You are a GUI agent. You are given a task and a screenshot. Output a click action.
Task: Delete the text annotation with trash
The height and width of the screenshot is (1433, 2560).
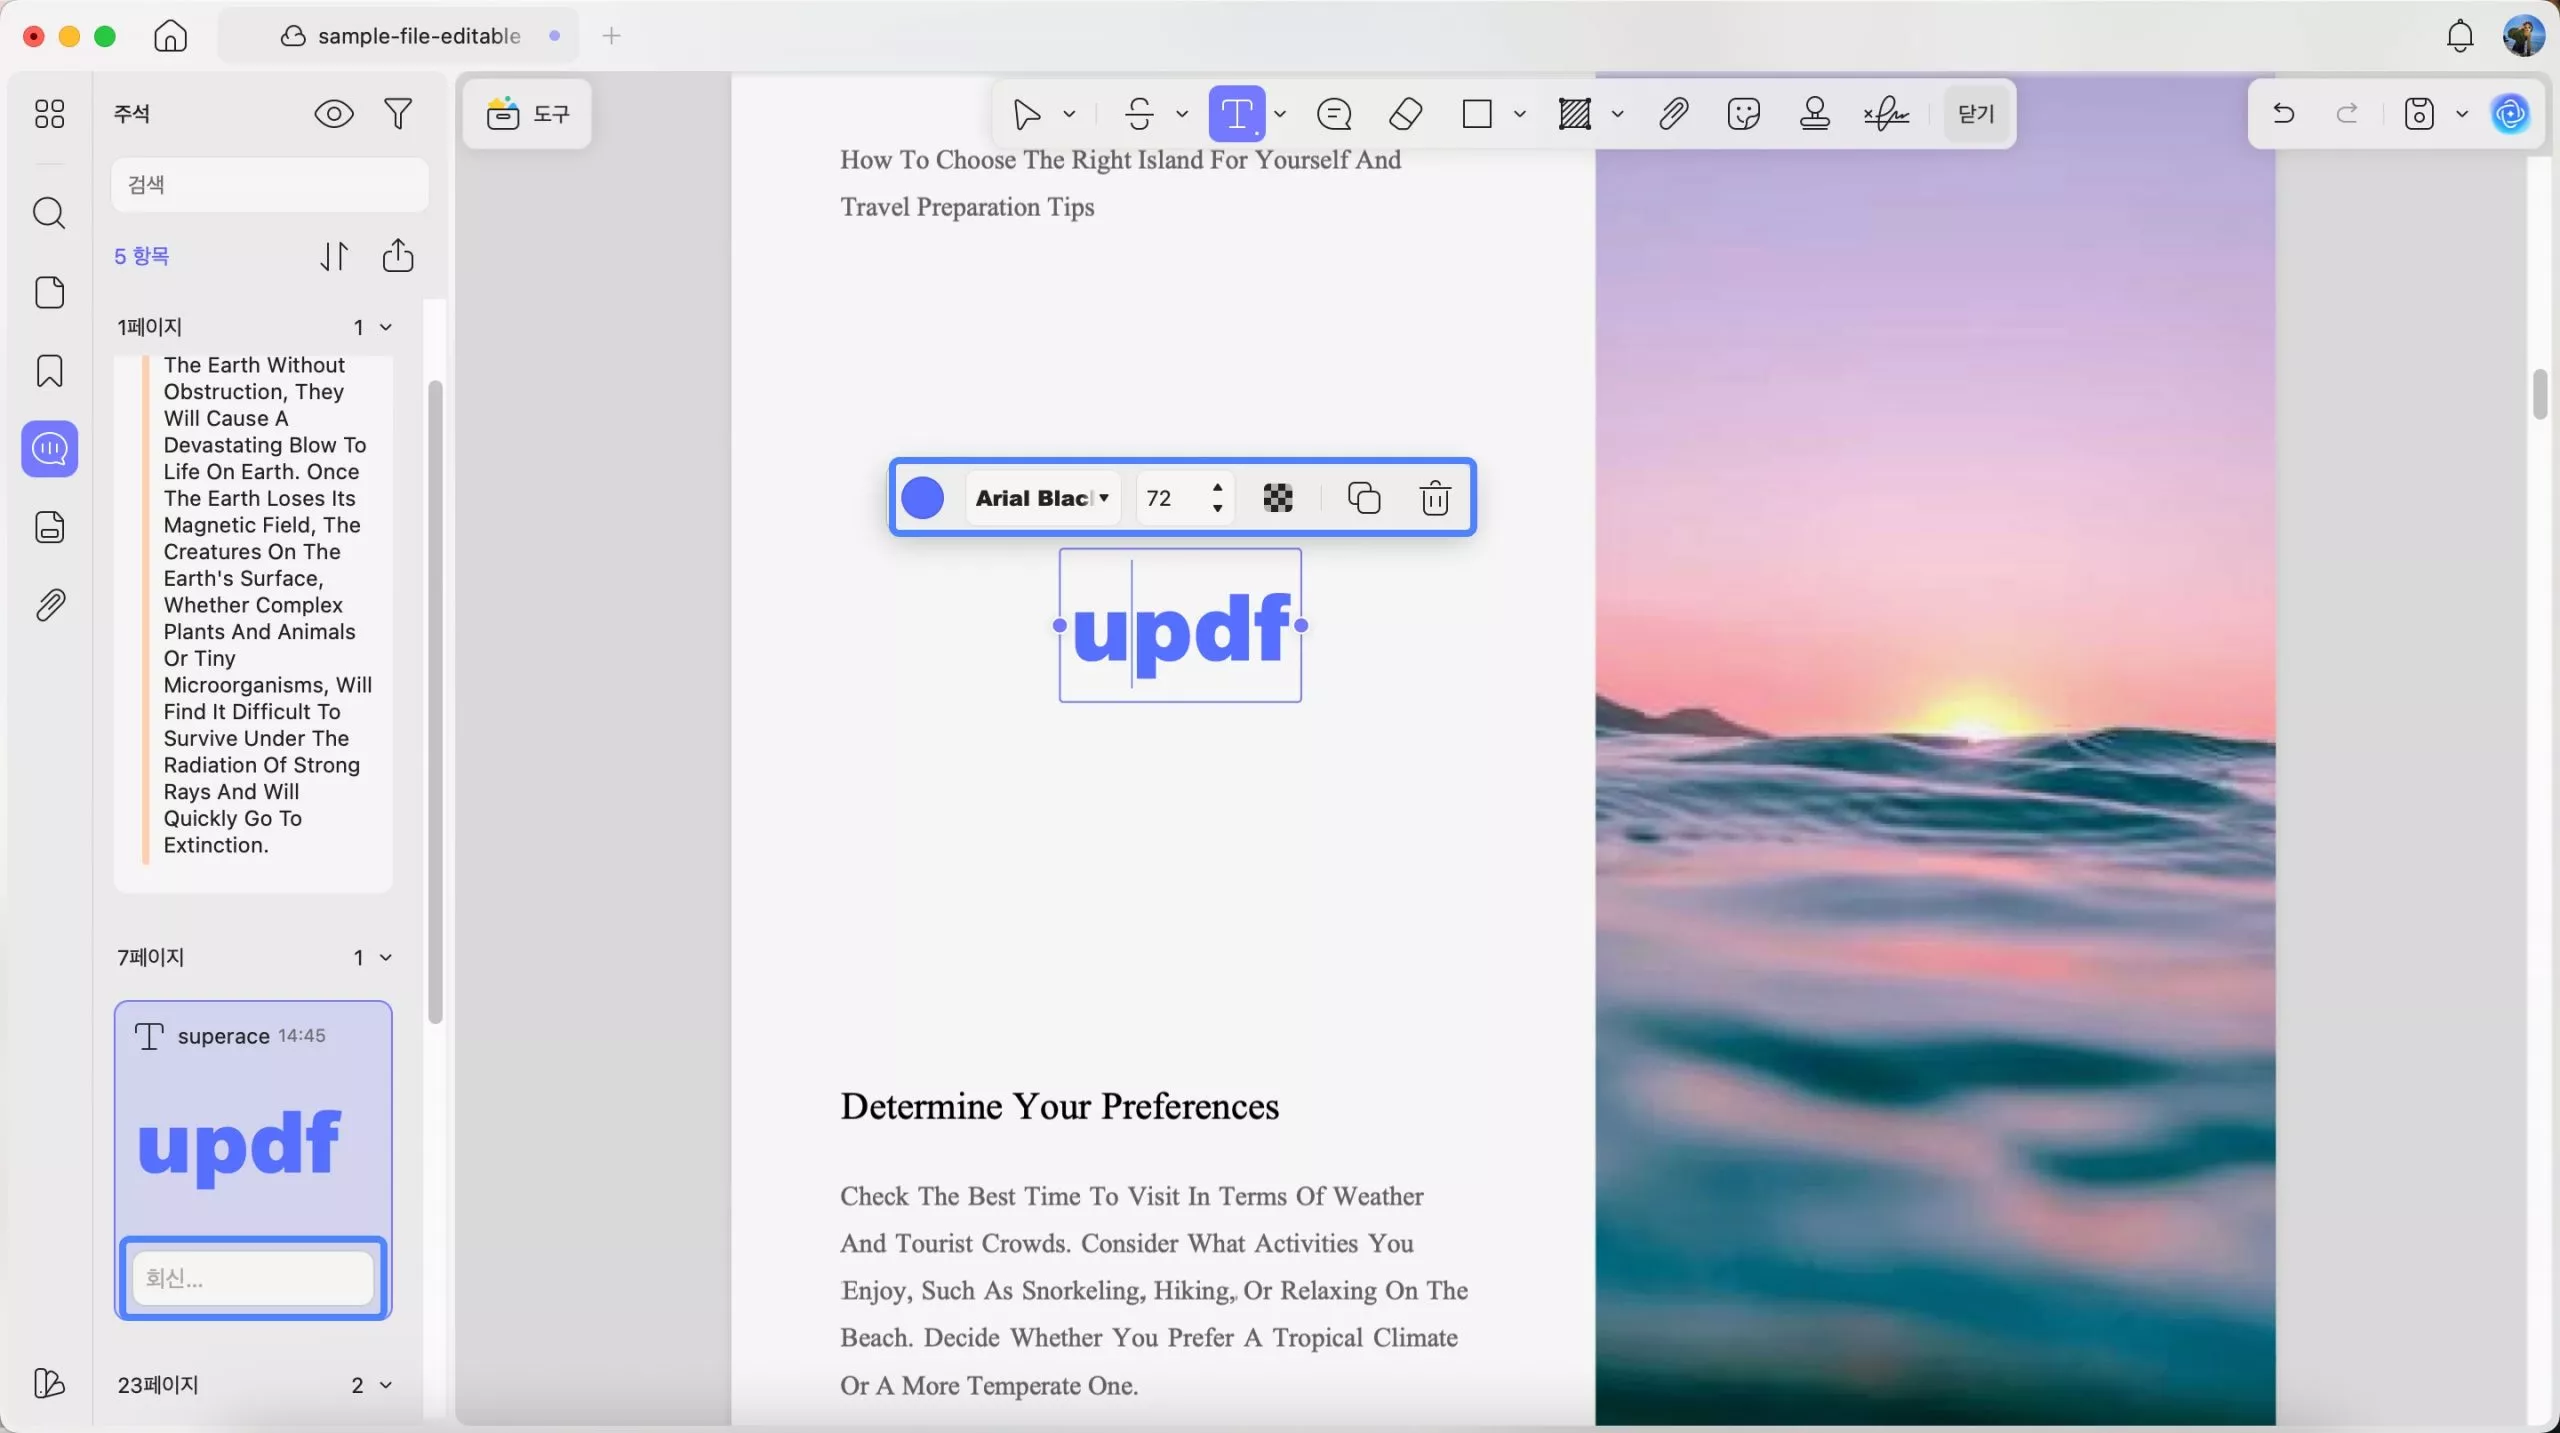(x=1435, y=498)
